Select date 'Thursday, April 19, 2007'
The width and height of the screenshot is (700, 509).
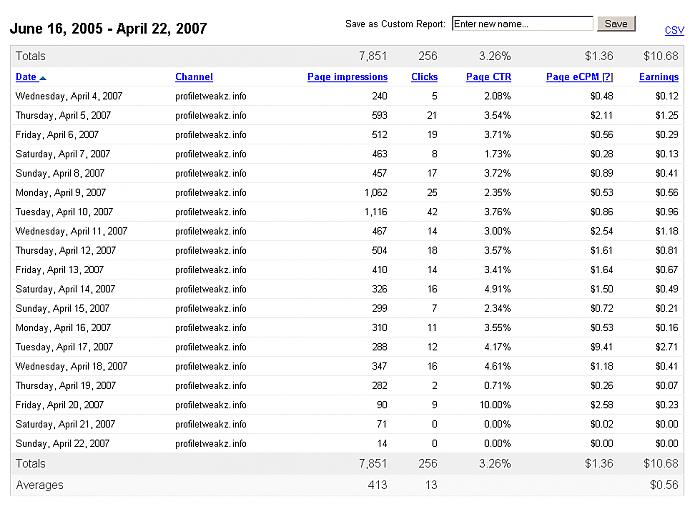[x=66, y=386]
